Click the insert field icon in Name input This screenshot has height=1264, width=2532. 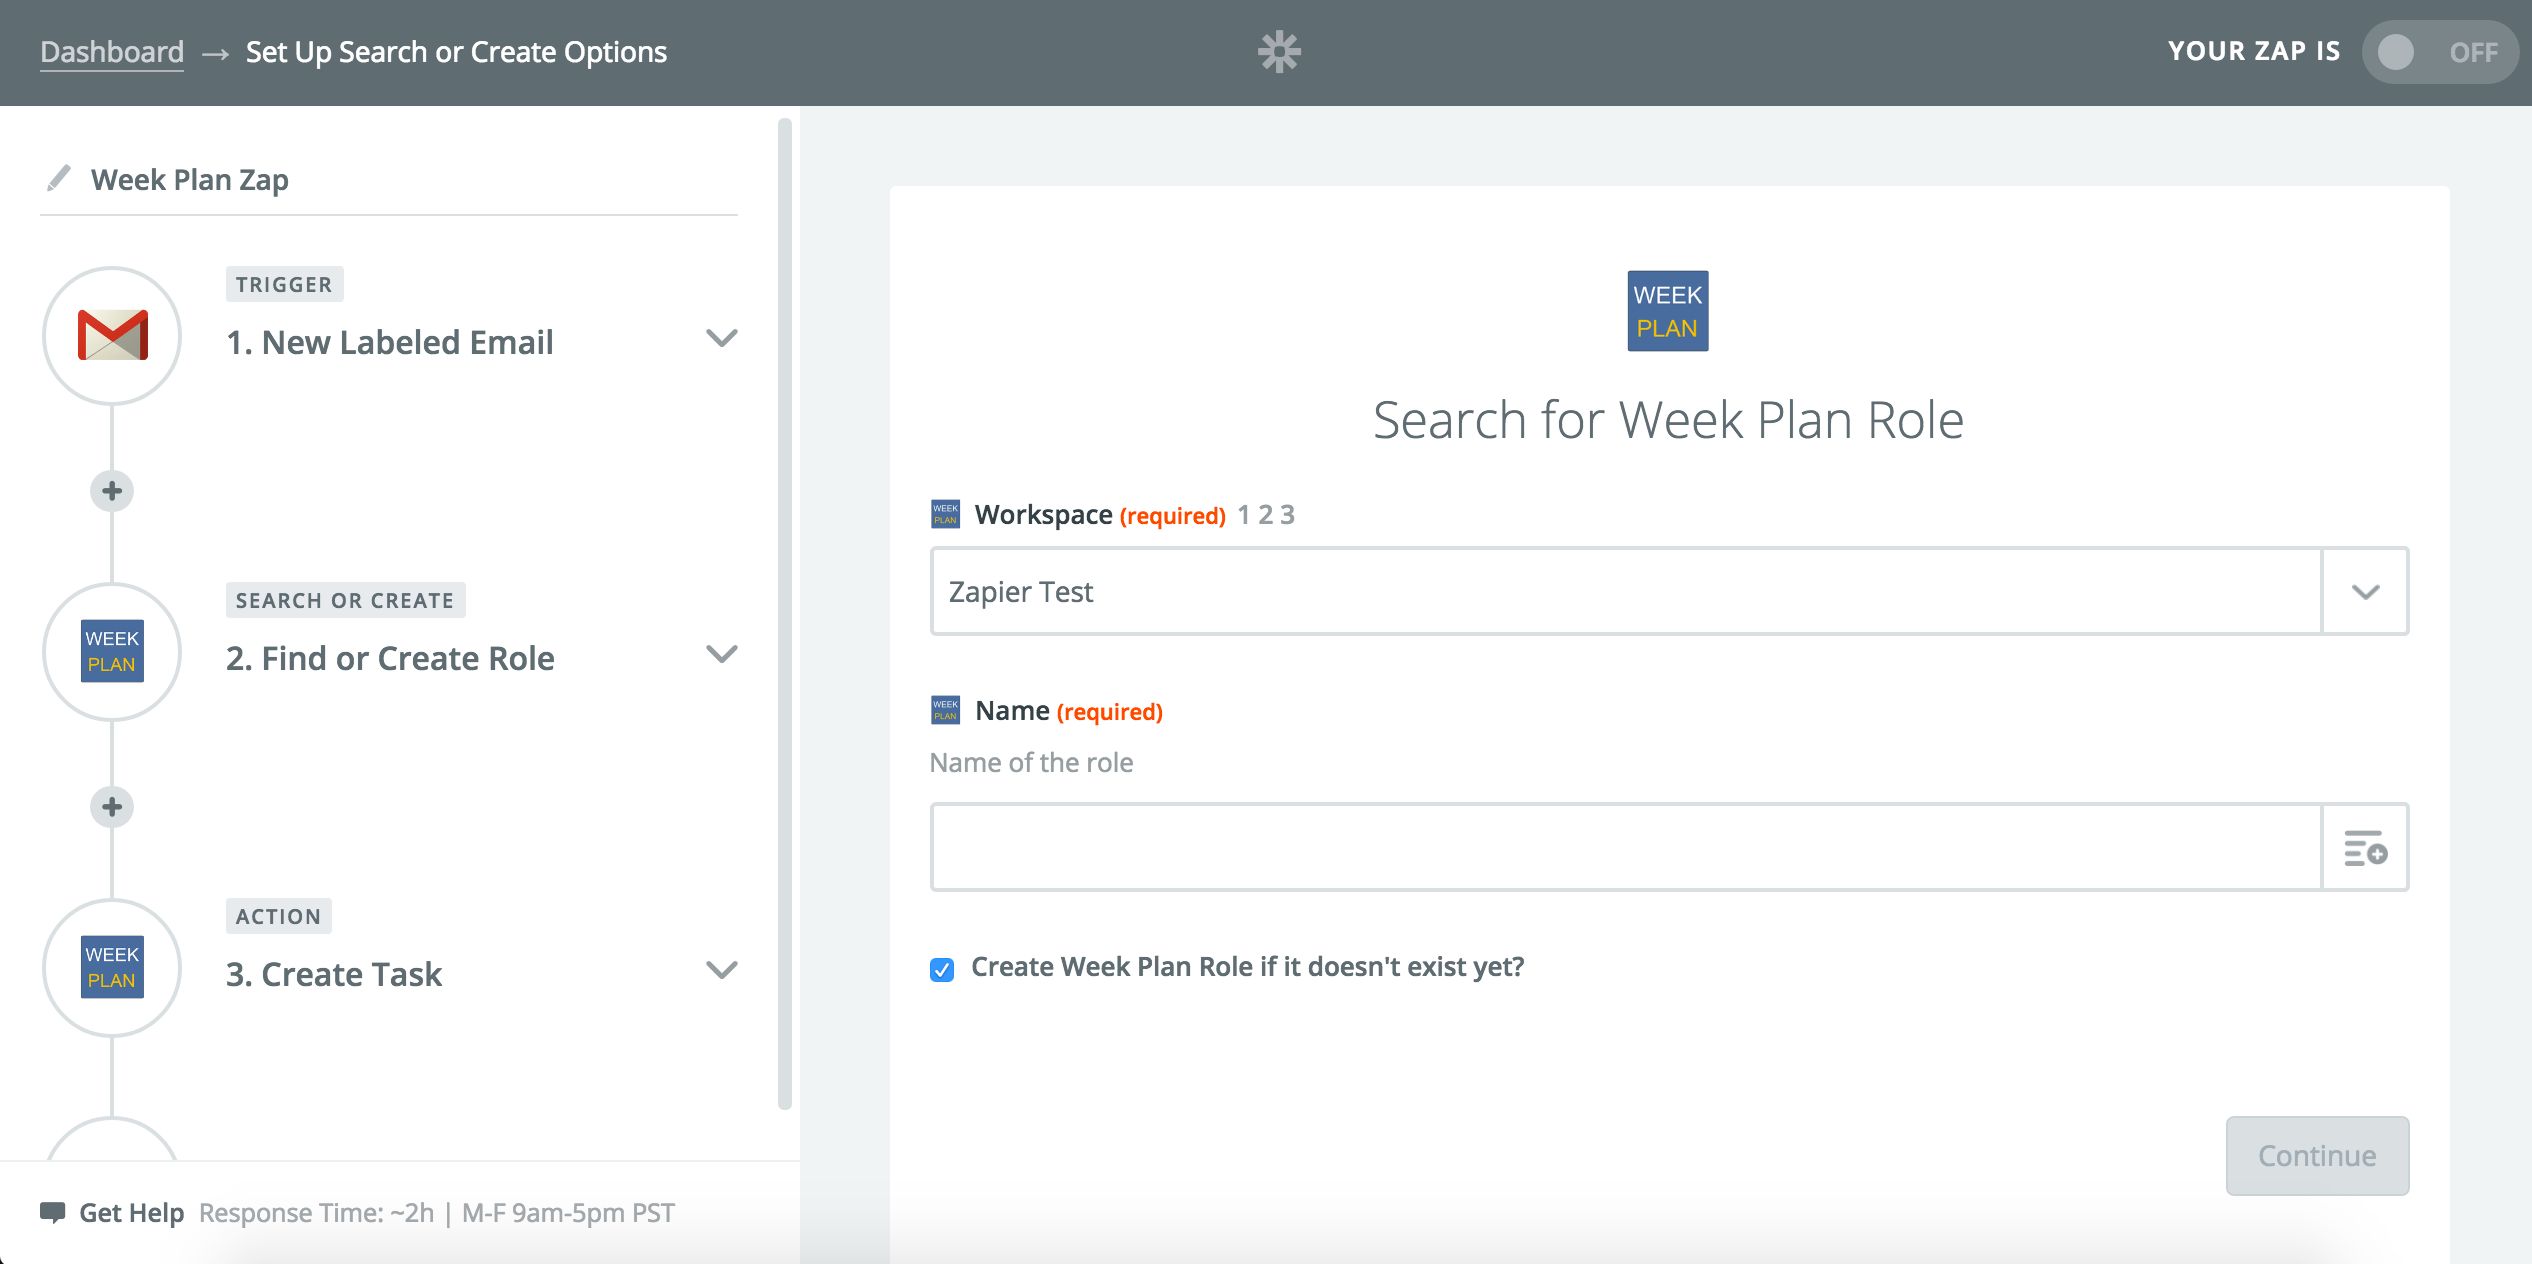pos(2365,848)
